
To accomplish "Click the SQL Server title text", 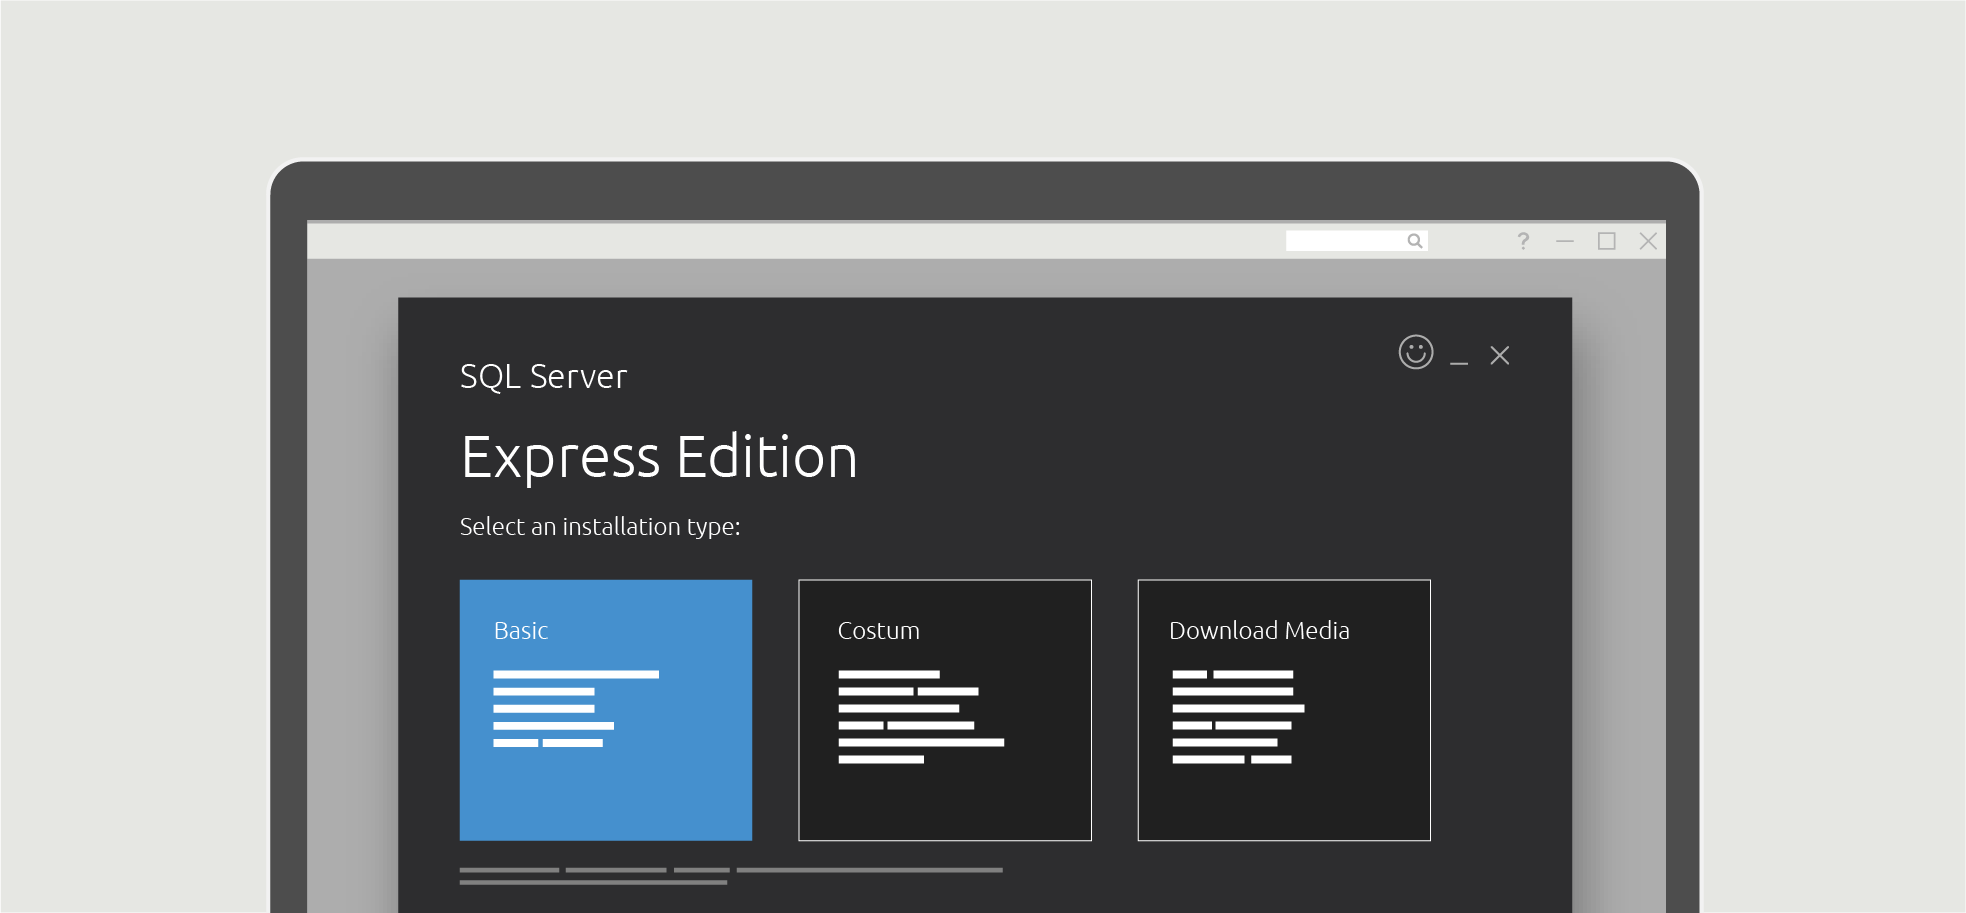I will click(x=543, y=377).
